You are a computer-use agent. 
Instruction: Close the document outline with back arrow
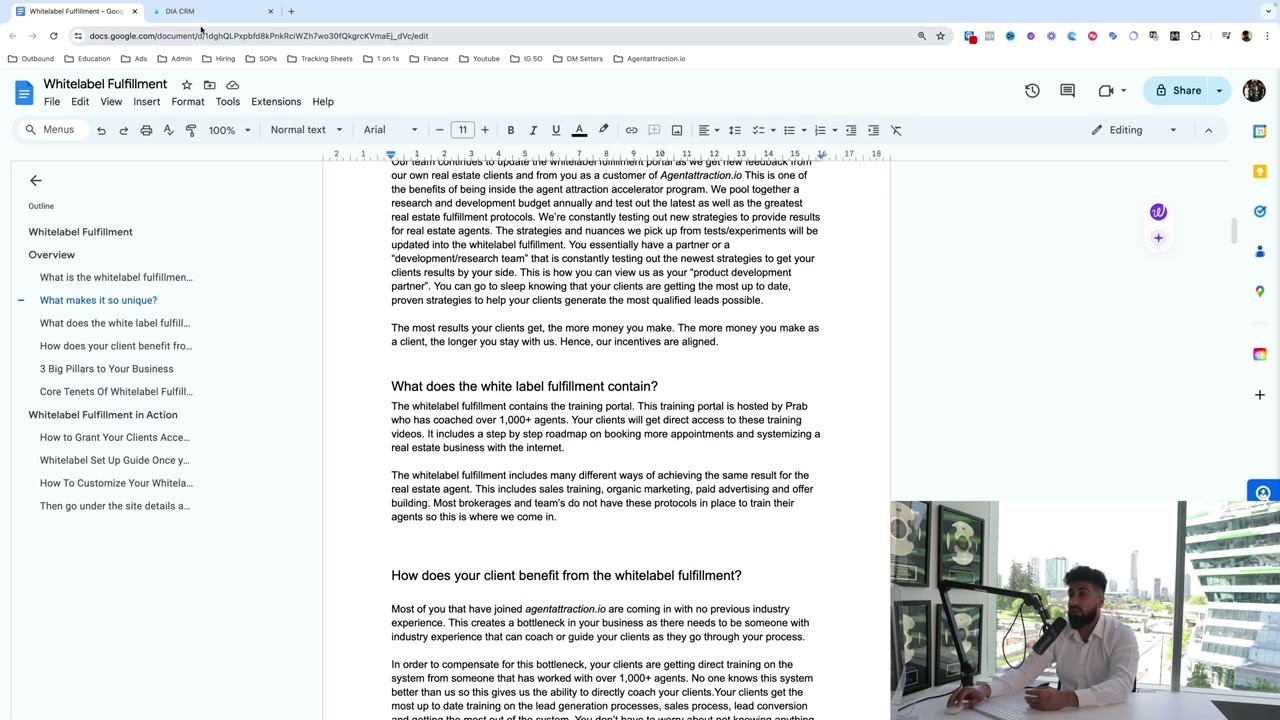(35, 181)
